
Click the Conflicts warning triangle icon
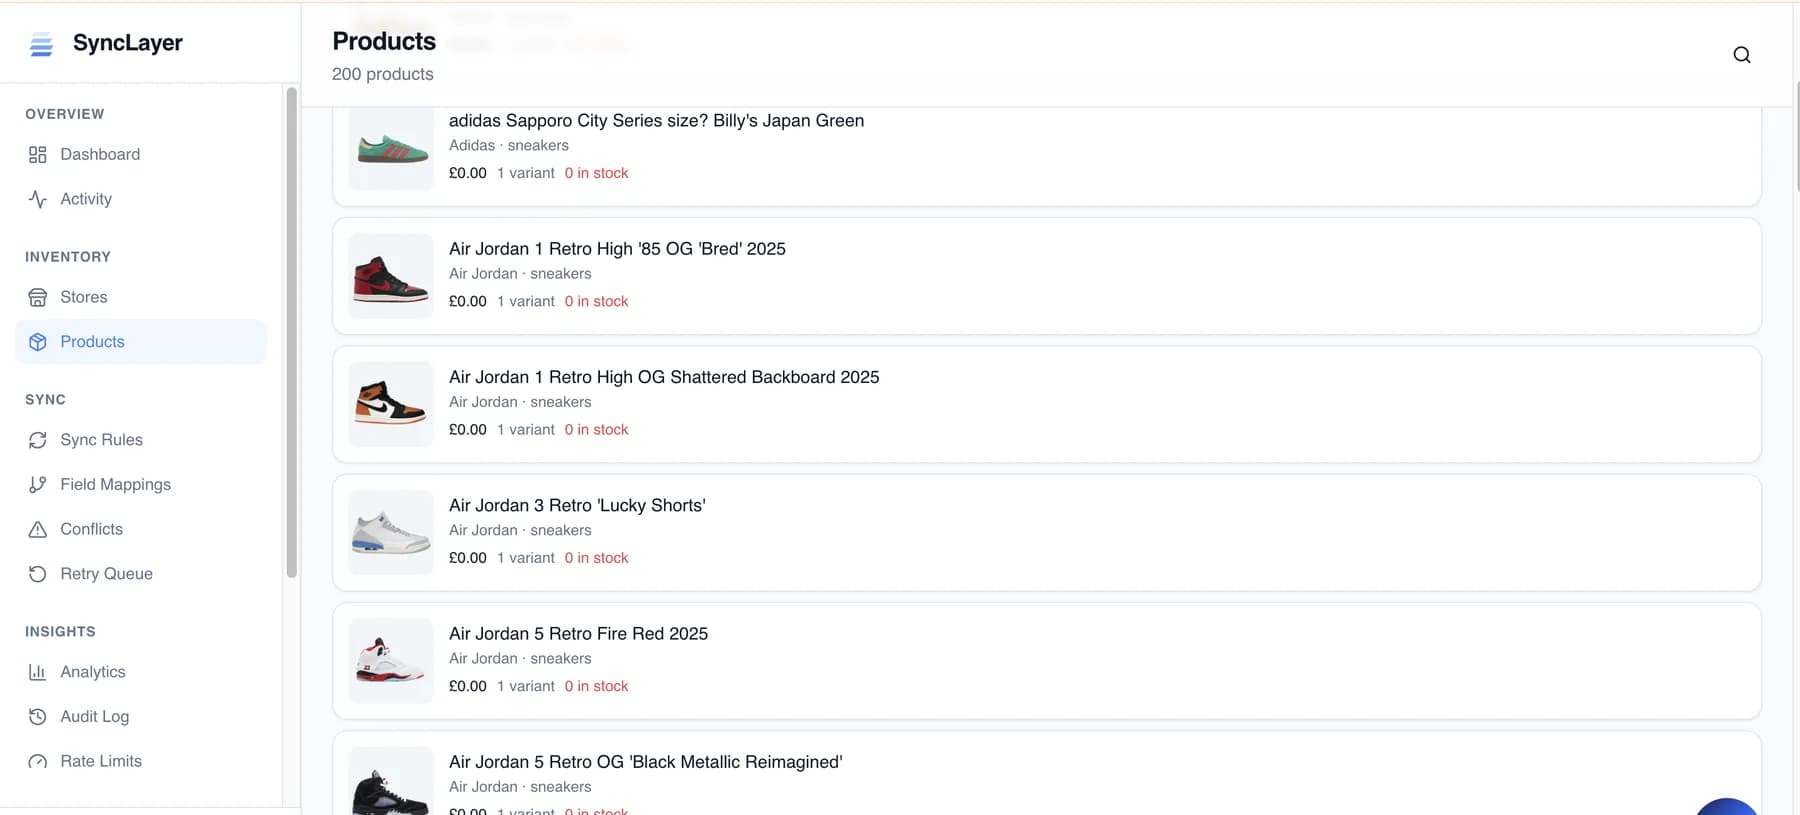tap(38, 529)
